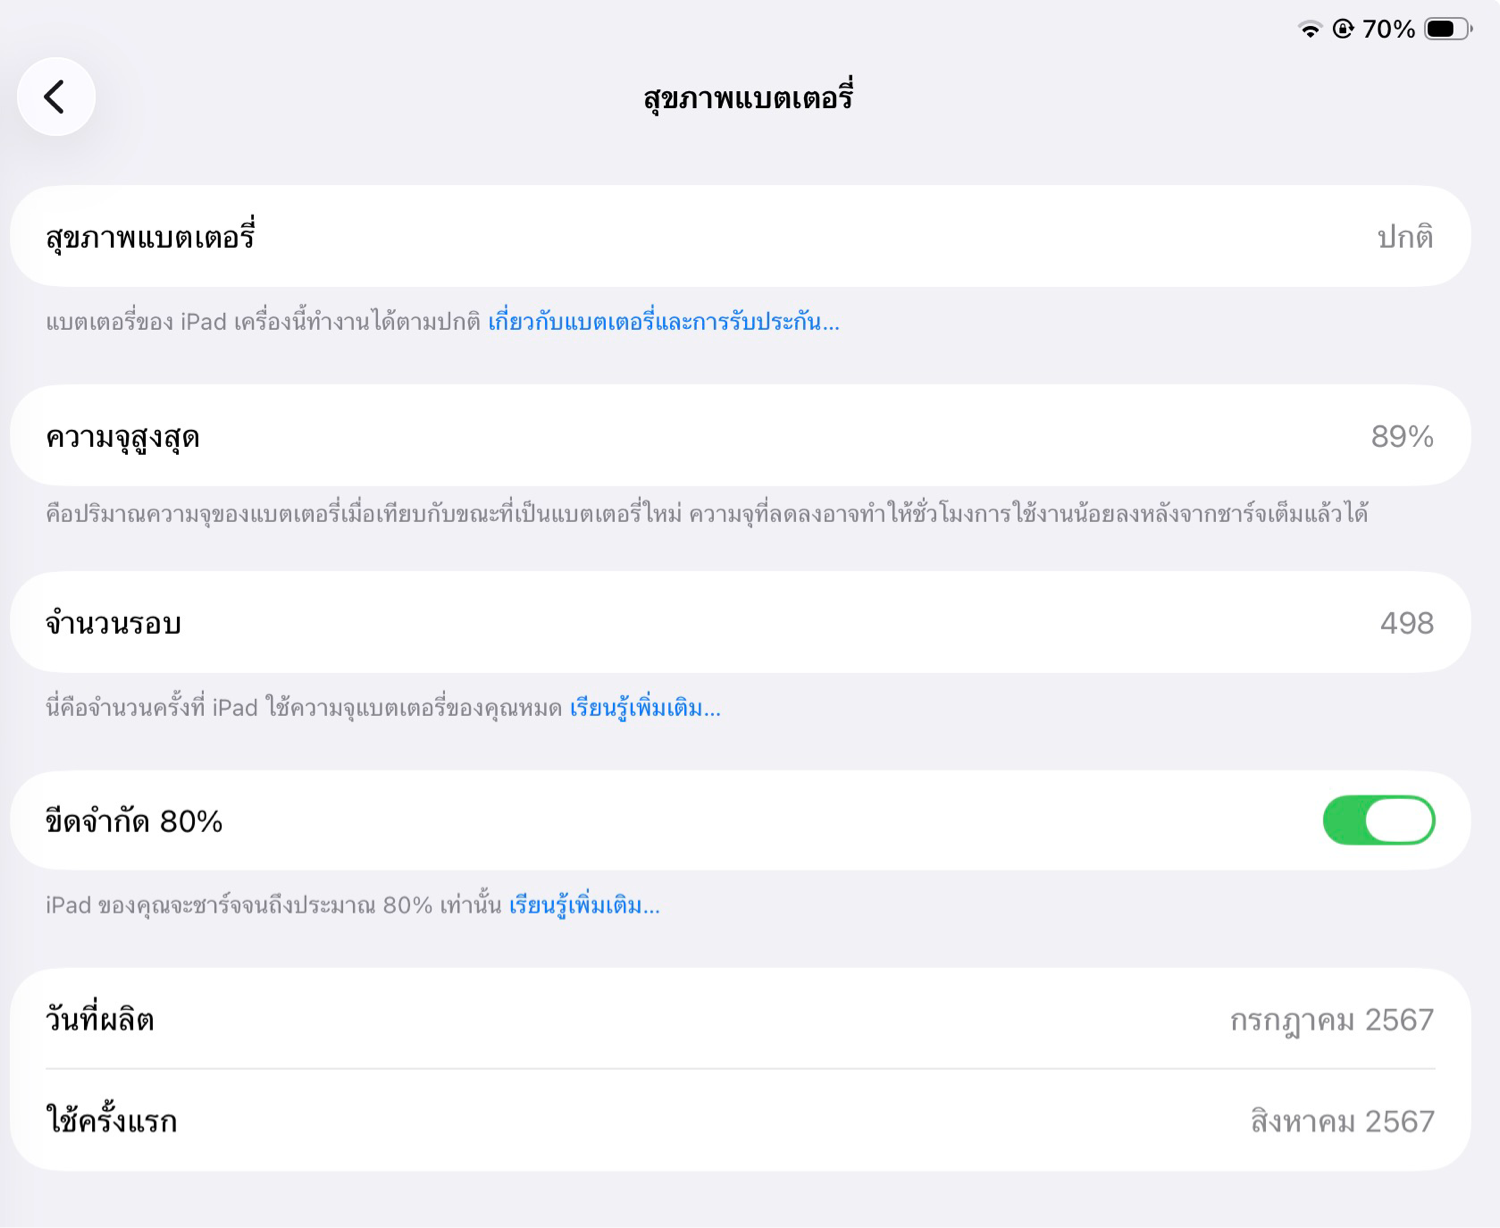1500x1228 pixels.
Task: Tap the สุขภาพแบตเตอรี่ page title
Action: 748,98
